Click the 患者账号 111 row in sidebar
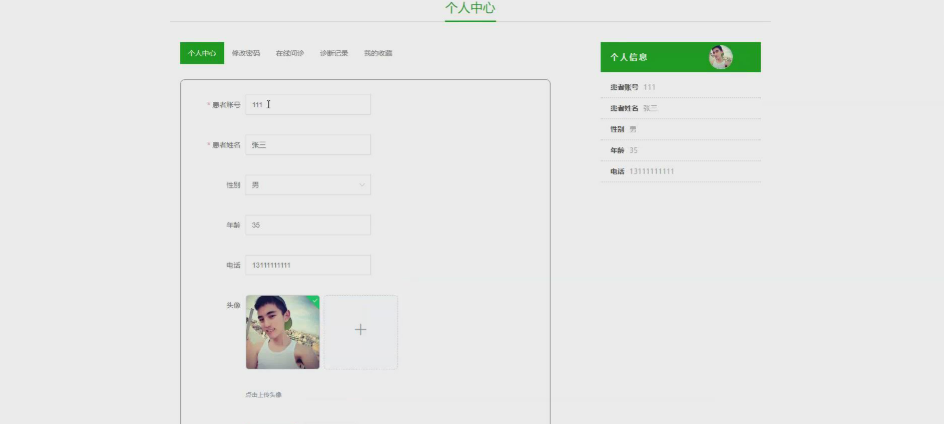 [680, 87]
